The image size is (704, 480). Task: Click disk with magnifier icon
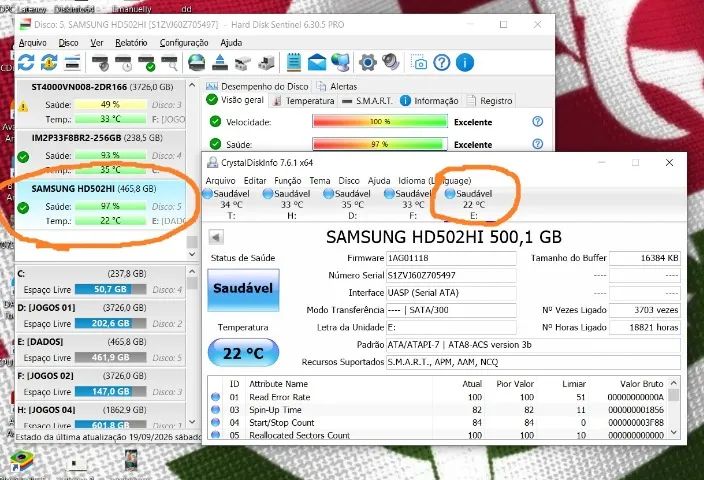[169, 62]
